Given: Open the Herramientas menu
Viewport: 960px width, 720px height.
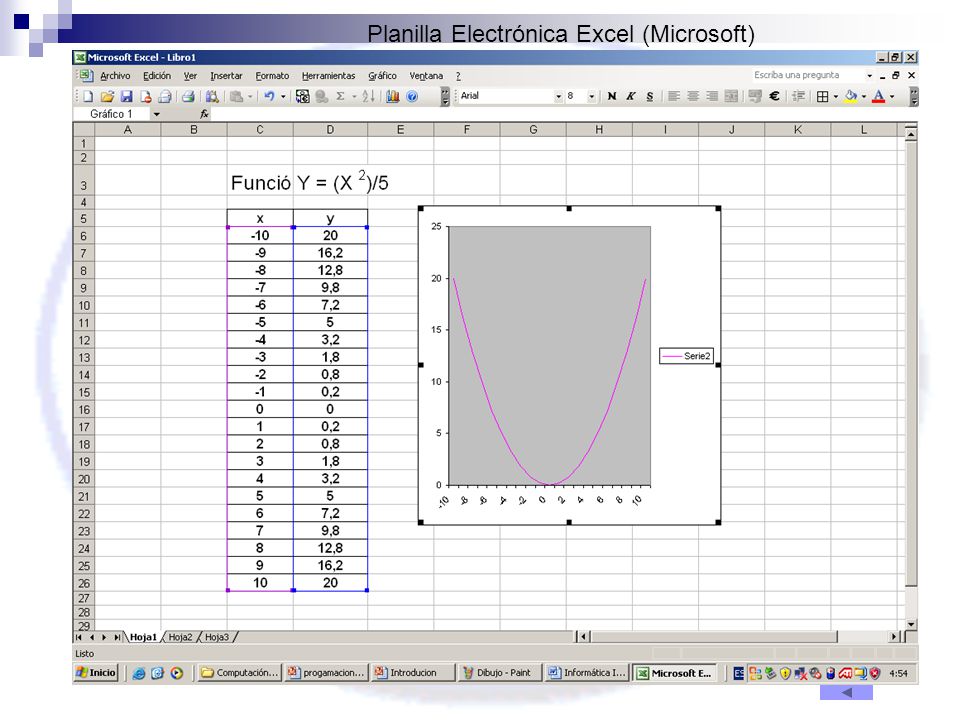Looking at the screenshot, I should (x=328, y=76).
